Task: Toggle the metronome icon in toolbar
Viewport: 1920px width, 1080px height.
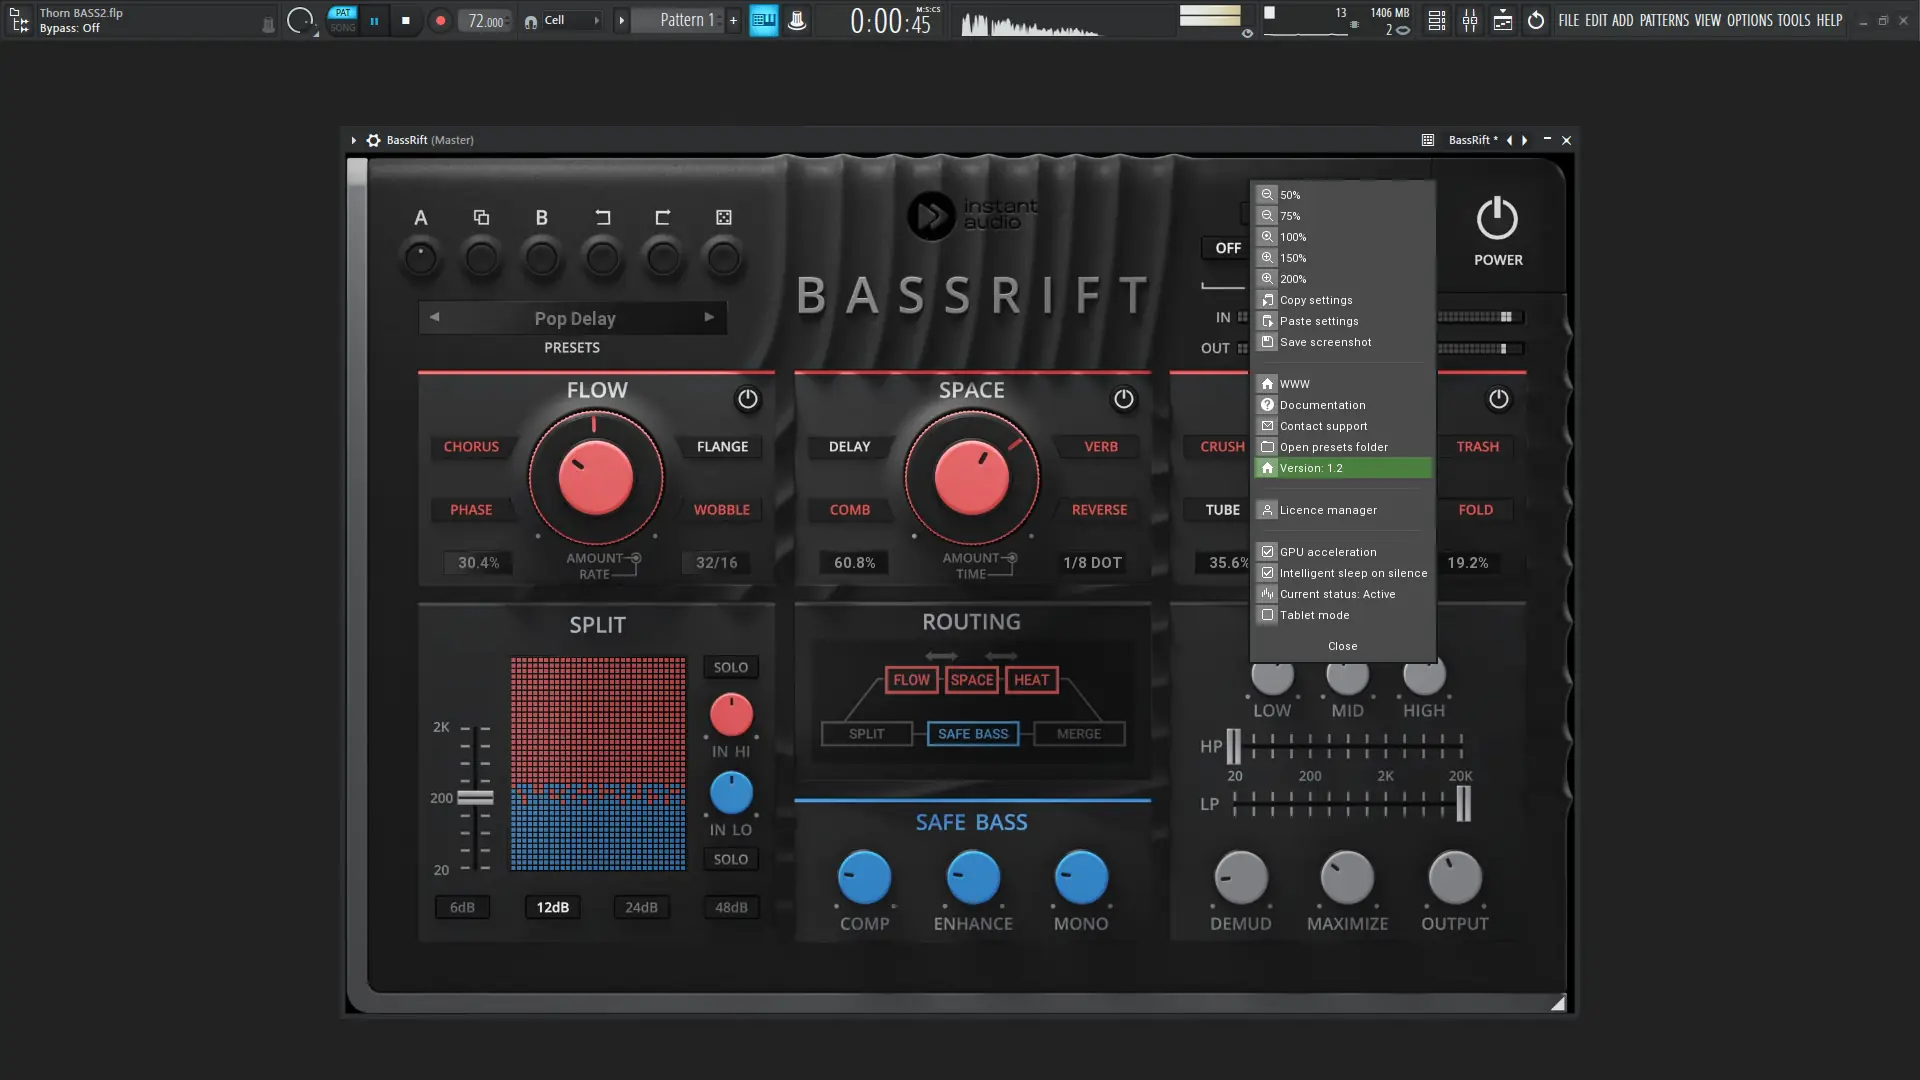Action: [797, 20]
